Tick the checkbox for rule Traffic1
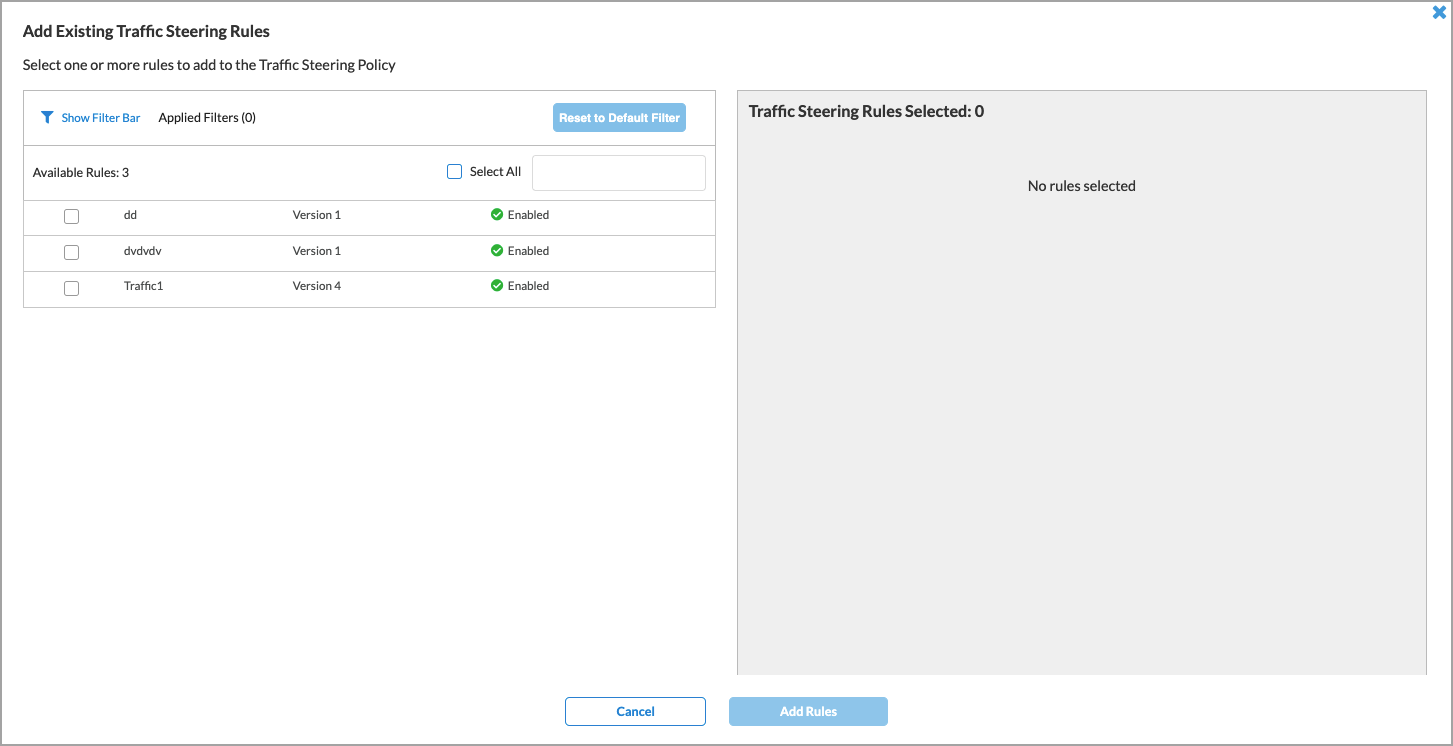Image resolution: width=1453 pixels, height=746 pixels. 71,288
